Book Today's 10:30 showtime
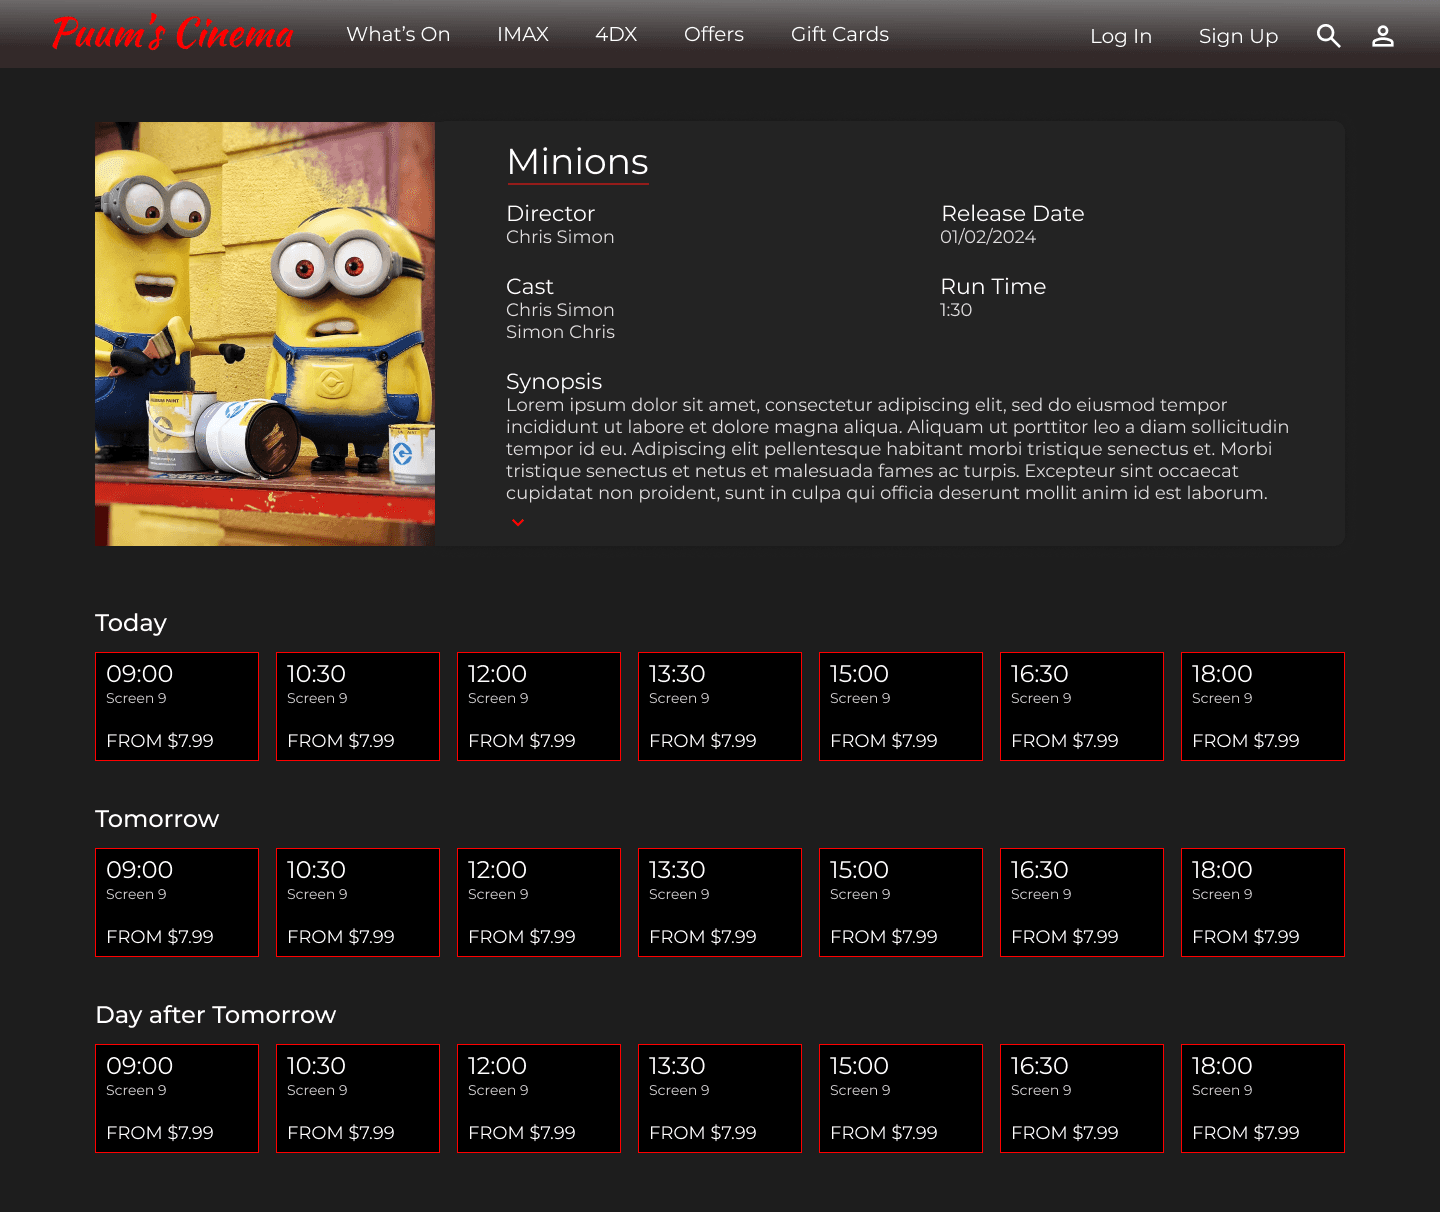 point(358,707)
